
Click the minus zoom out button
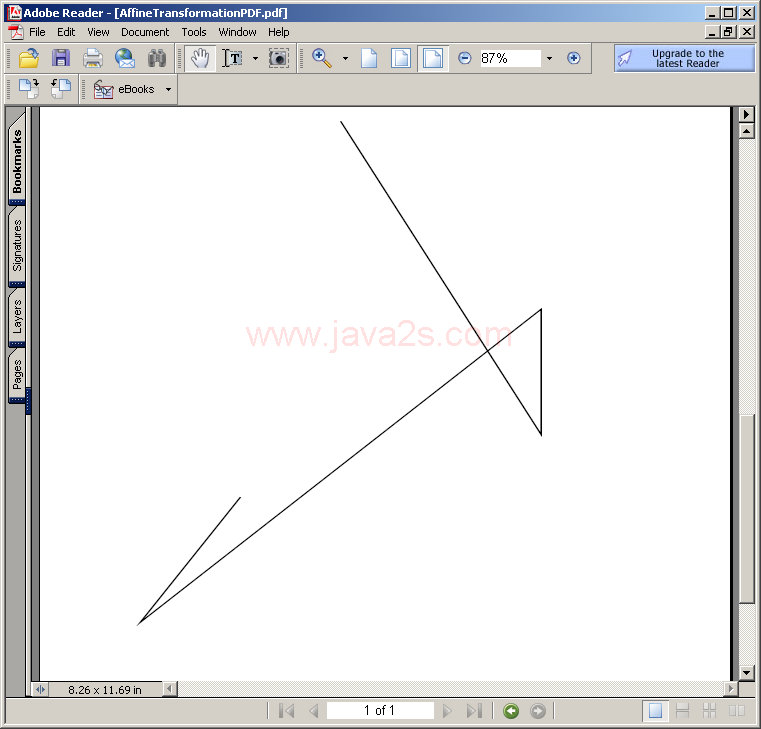[x=464, y=58]
